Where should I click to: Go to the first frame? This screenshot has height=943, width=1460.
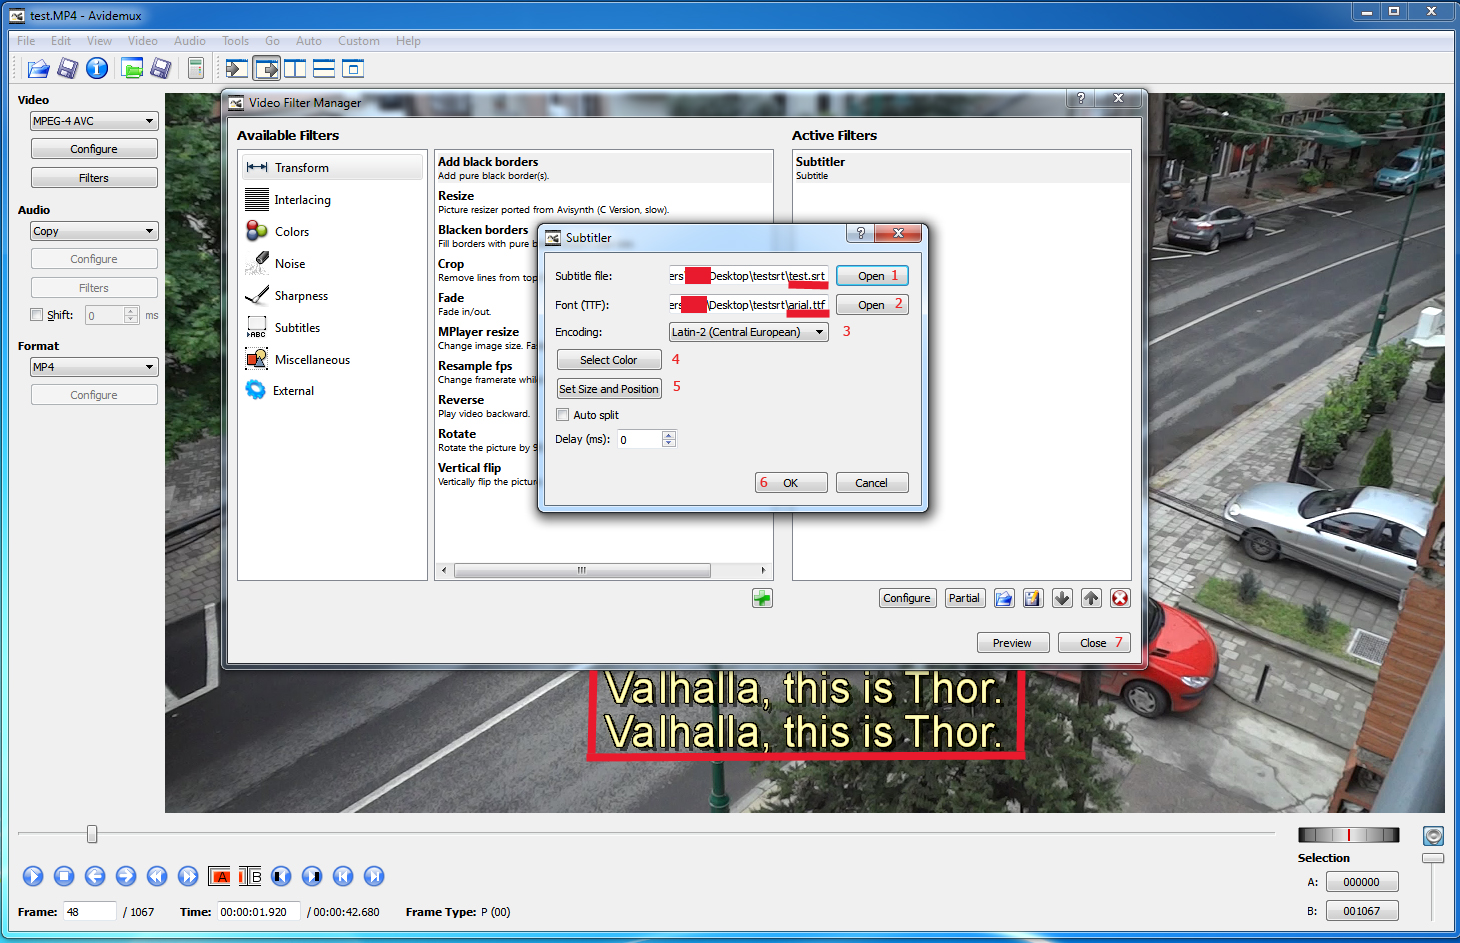[x=343, y=876]
